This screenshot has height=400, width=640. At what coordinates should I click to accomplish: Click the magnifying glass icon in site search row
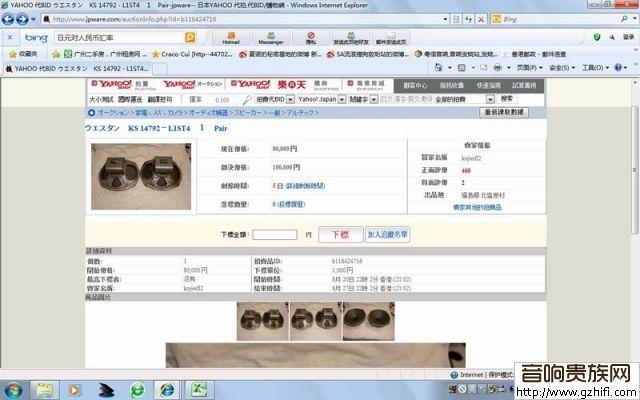click(x=247, y=100)
